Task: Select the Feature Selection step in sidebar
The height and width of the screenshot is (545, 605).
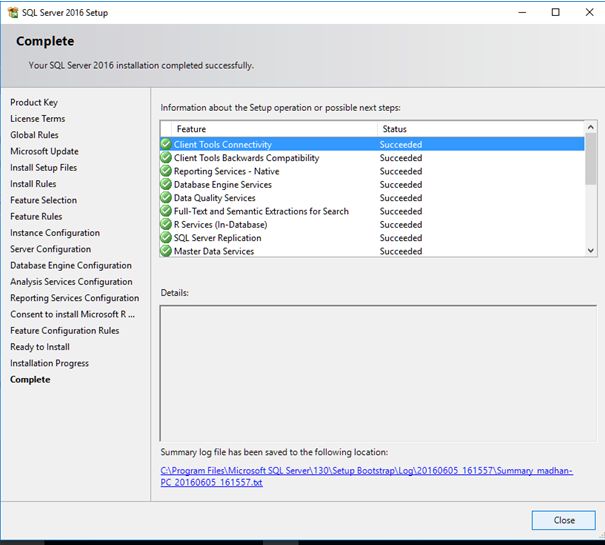Action: pos(43,200)
